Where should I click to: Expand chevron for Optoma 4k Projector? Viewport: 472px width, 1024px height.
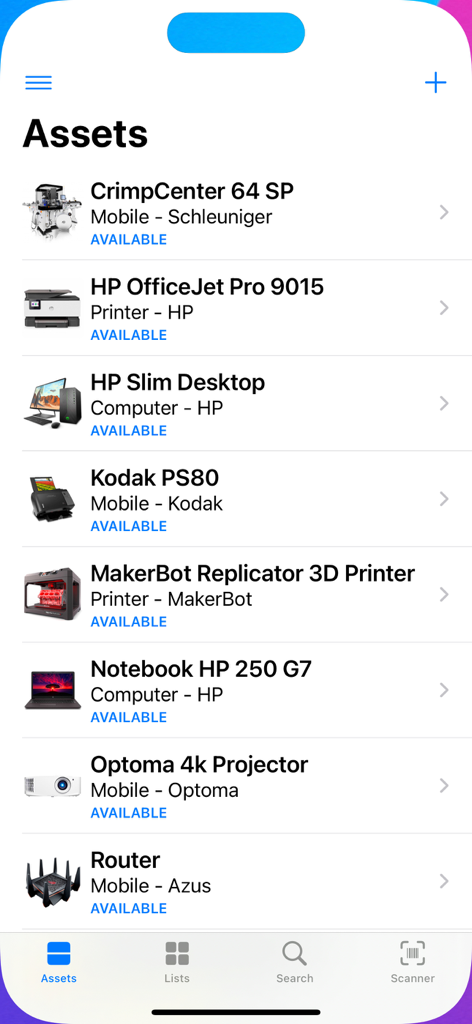tap(444, 786)
